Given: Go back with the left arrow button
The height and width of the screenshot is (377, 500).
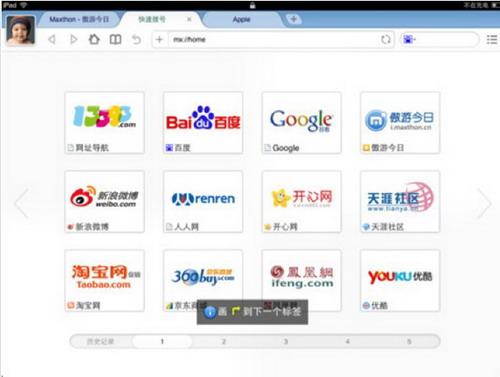Looking at the screenshot, I should pyautogui.click(x=52, y=39).
